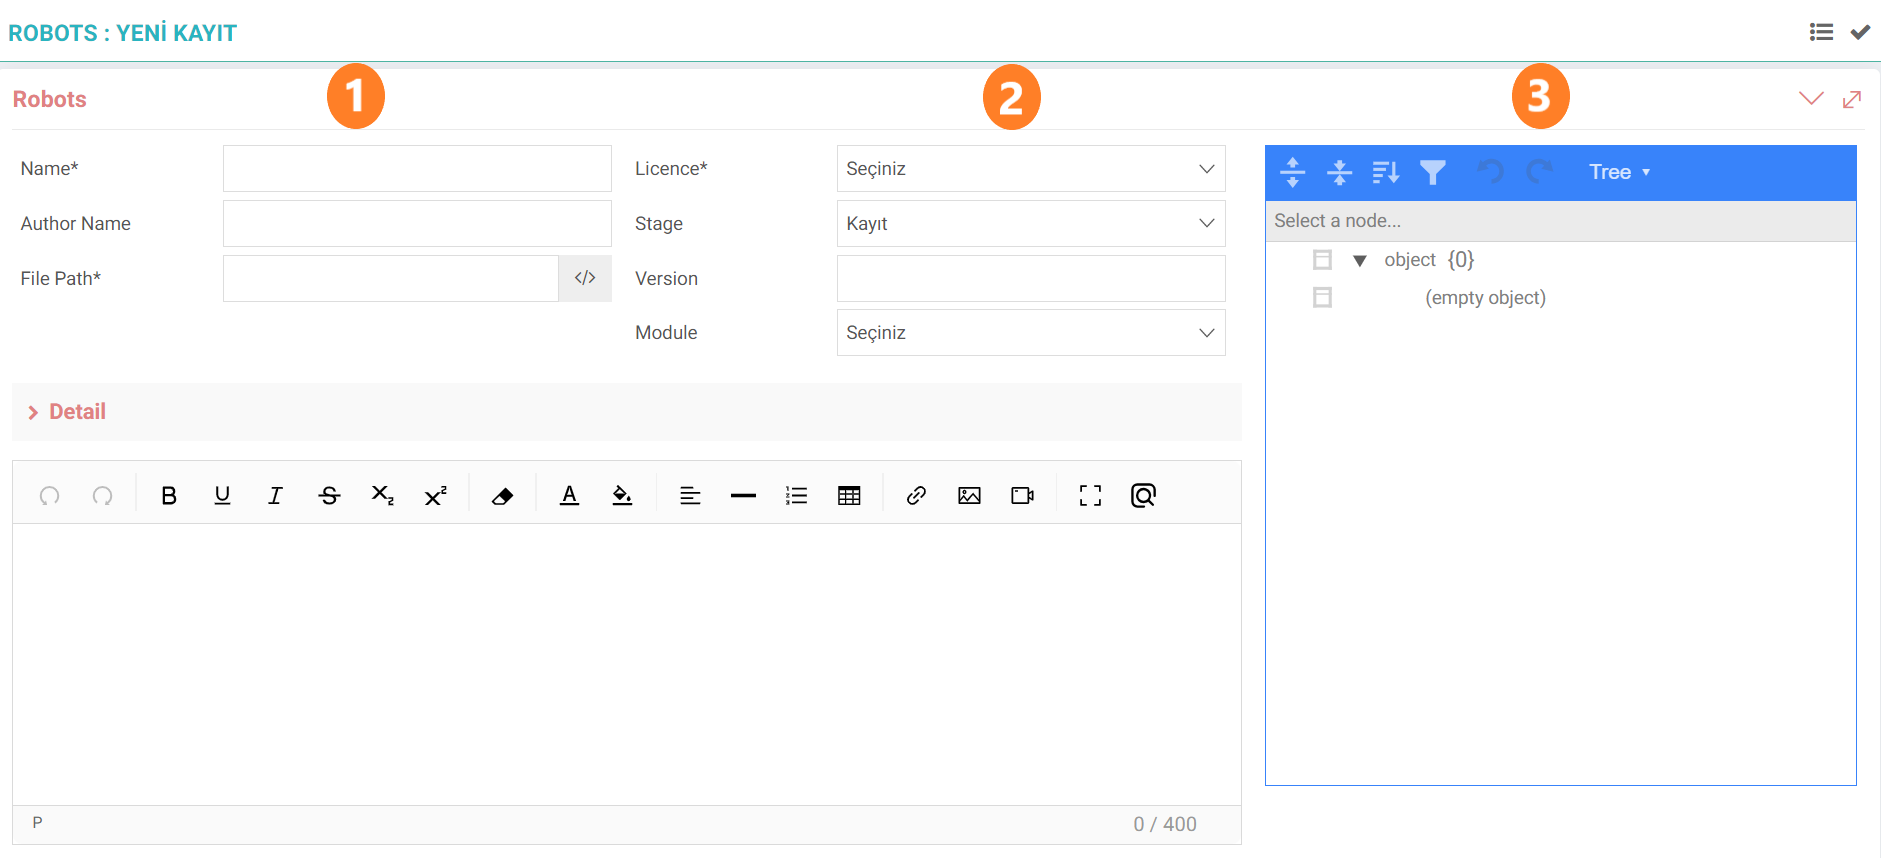Insert an image via the toolbar icon
The width and height of the screenshot is (1881, 858).
tap(969, 495)
